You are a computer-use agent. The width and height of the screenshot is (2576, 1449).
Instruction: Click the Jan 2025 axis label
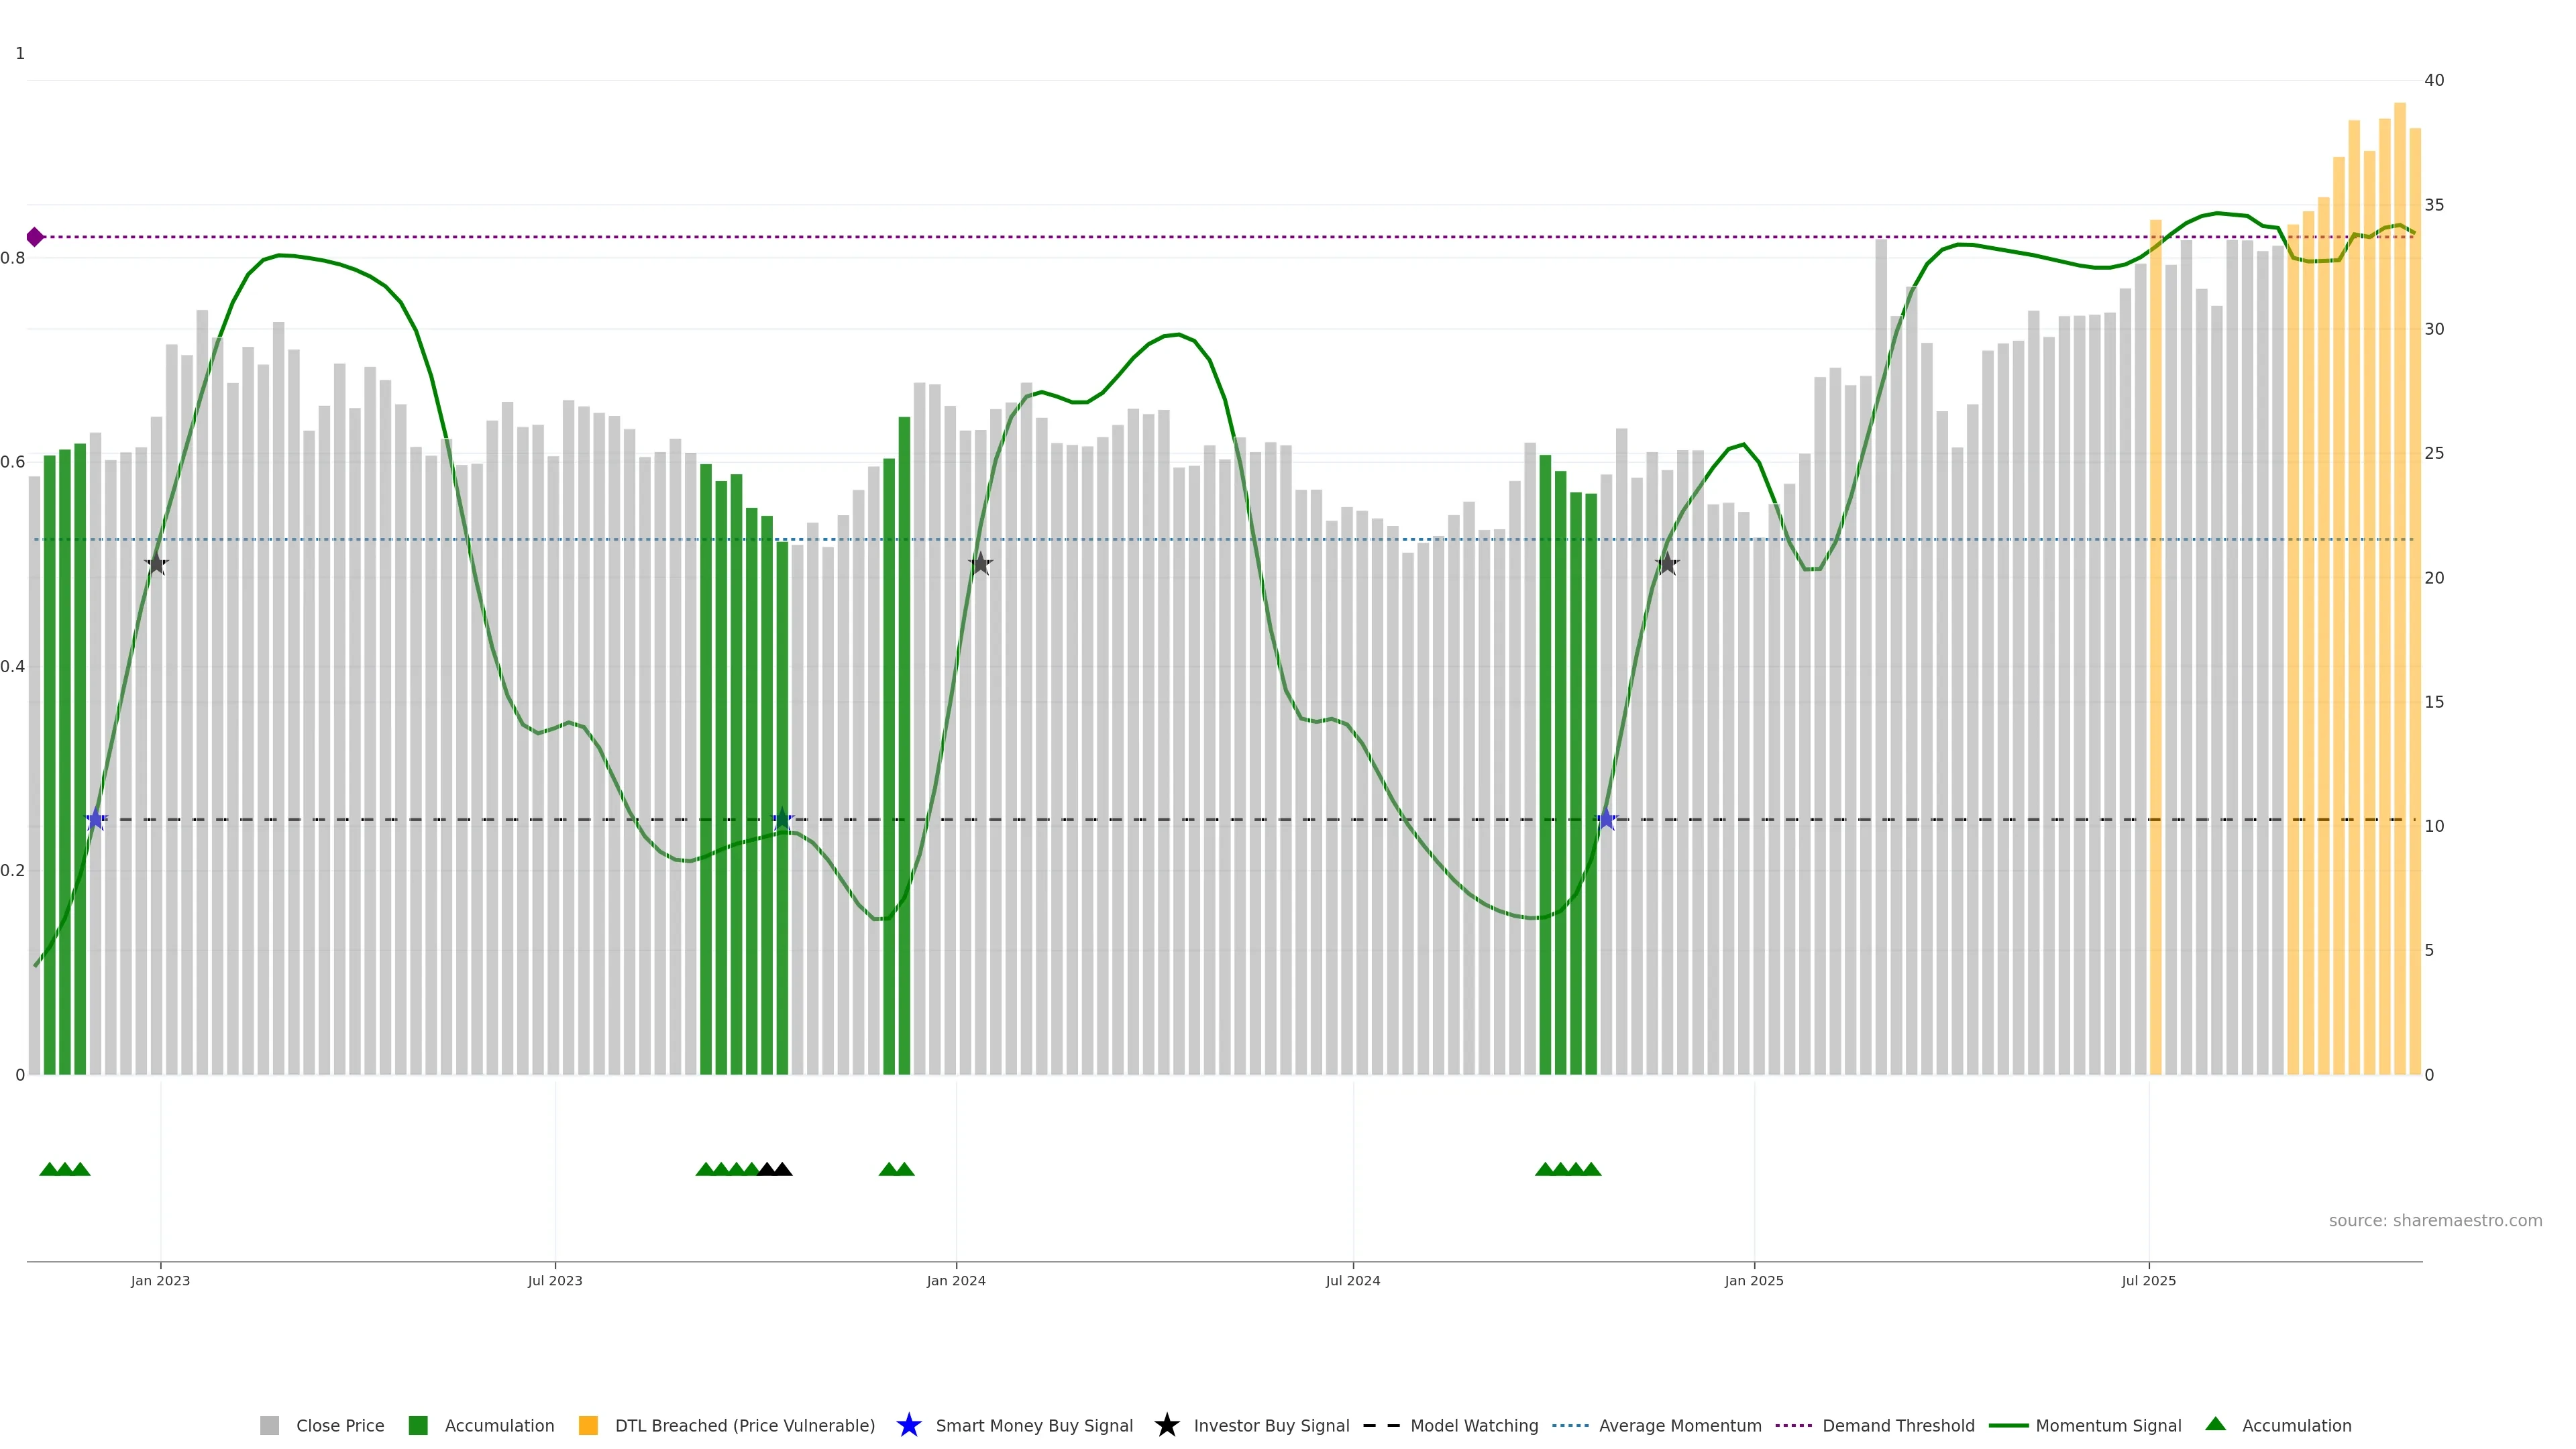tap(1753, 1281)
